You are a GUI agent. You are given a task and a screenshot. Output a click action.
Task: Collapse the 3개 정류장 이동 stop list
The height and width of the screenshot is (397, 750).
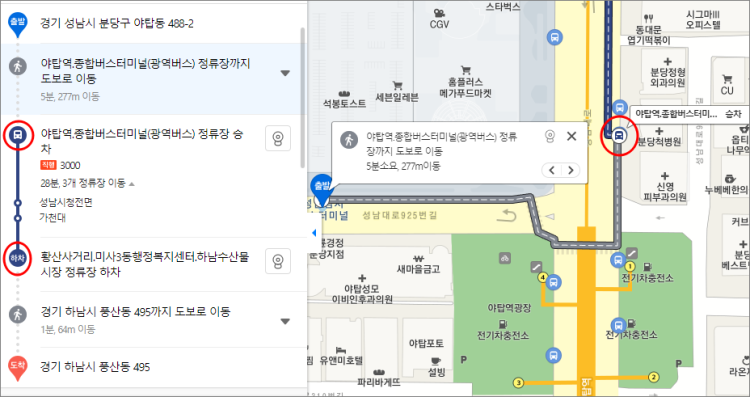pos(132,184)
